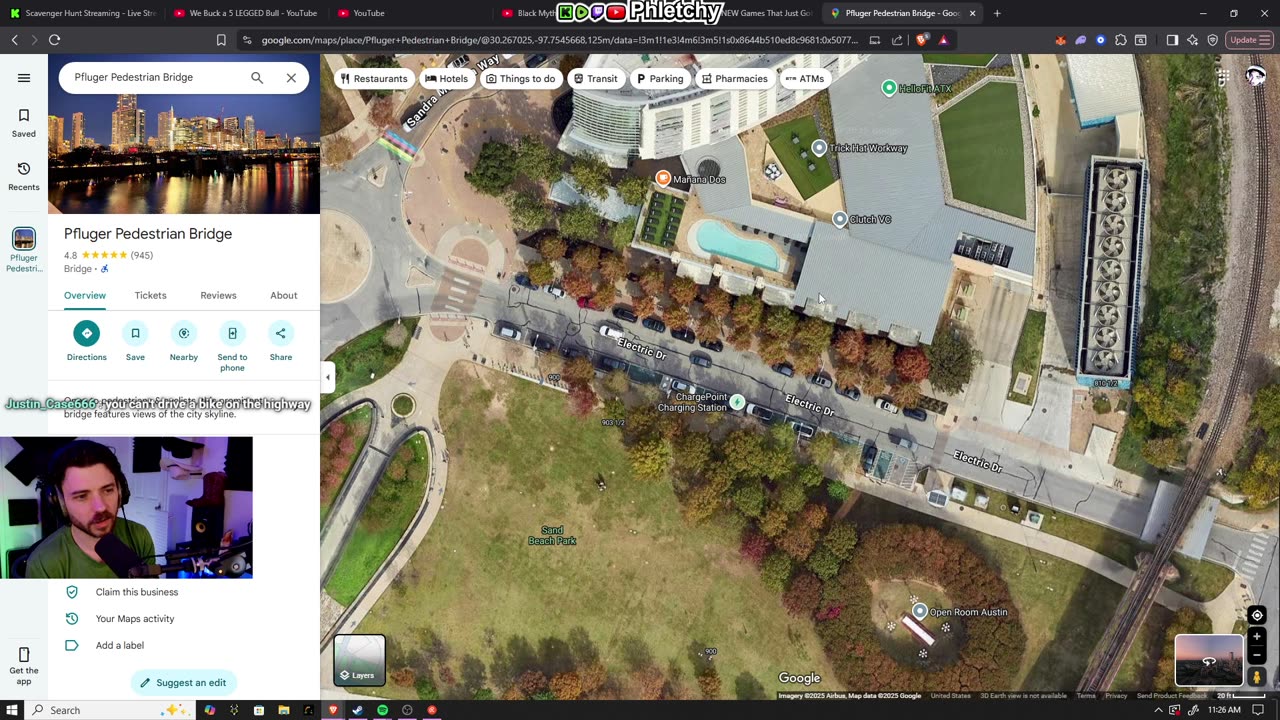Click the Mañana Dos map pin
Image resolution: width=1280 pixels, height=720 pixels.
662,178
